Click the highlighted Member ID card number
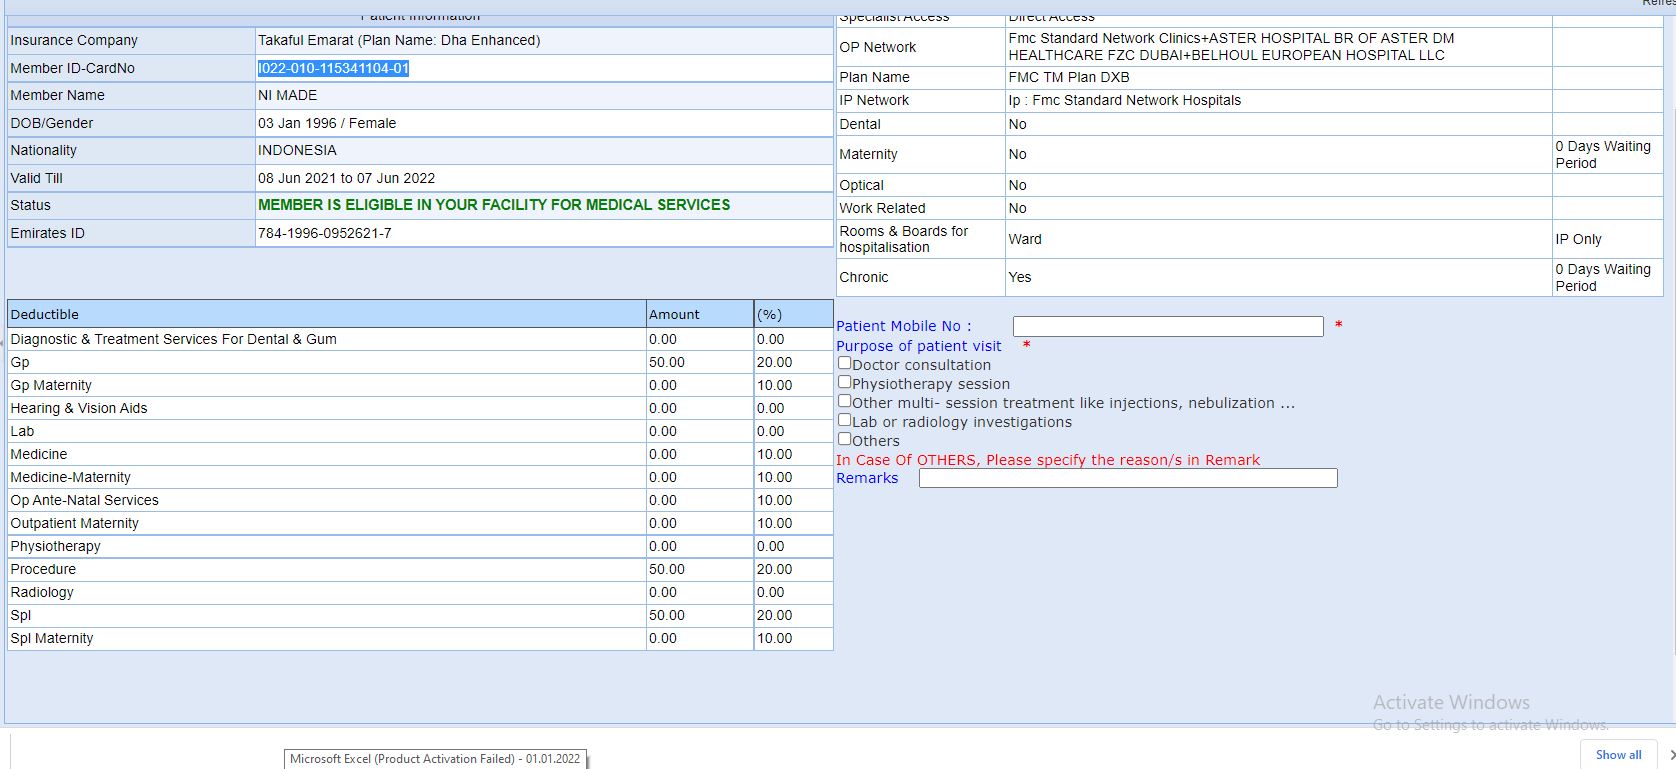Viewport: 1676px width, 769px height. (x=333, y=68)
